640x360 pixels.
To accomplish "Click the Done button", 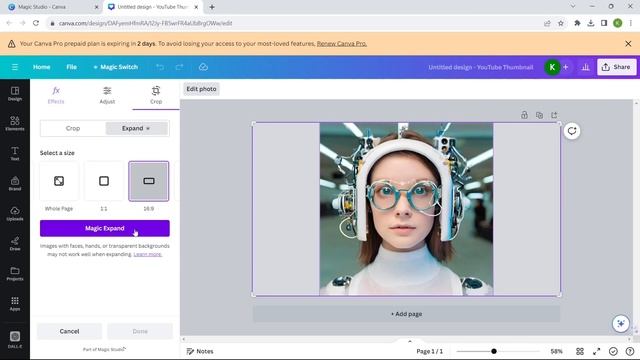I will [x=140, y=331].
